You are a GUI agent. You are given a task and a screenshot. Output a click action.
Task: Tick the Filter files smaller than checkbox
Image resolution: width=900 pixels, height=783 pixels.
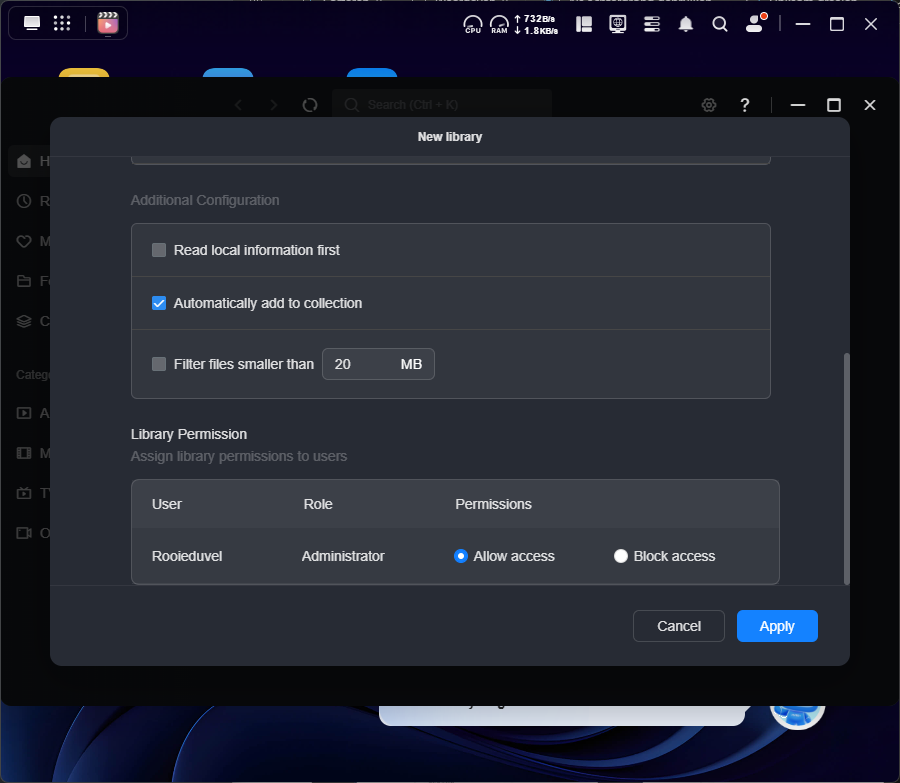pos(159,364)
